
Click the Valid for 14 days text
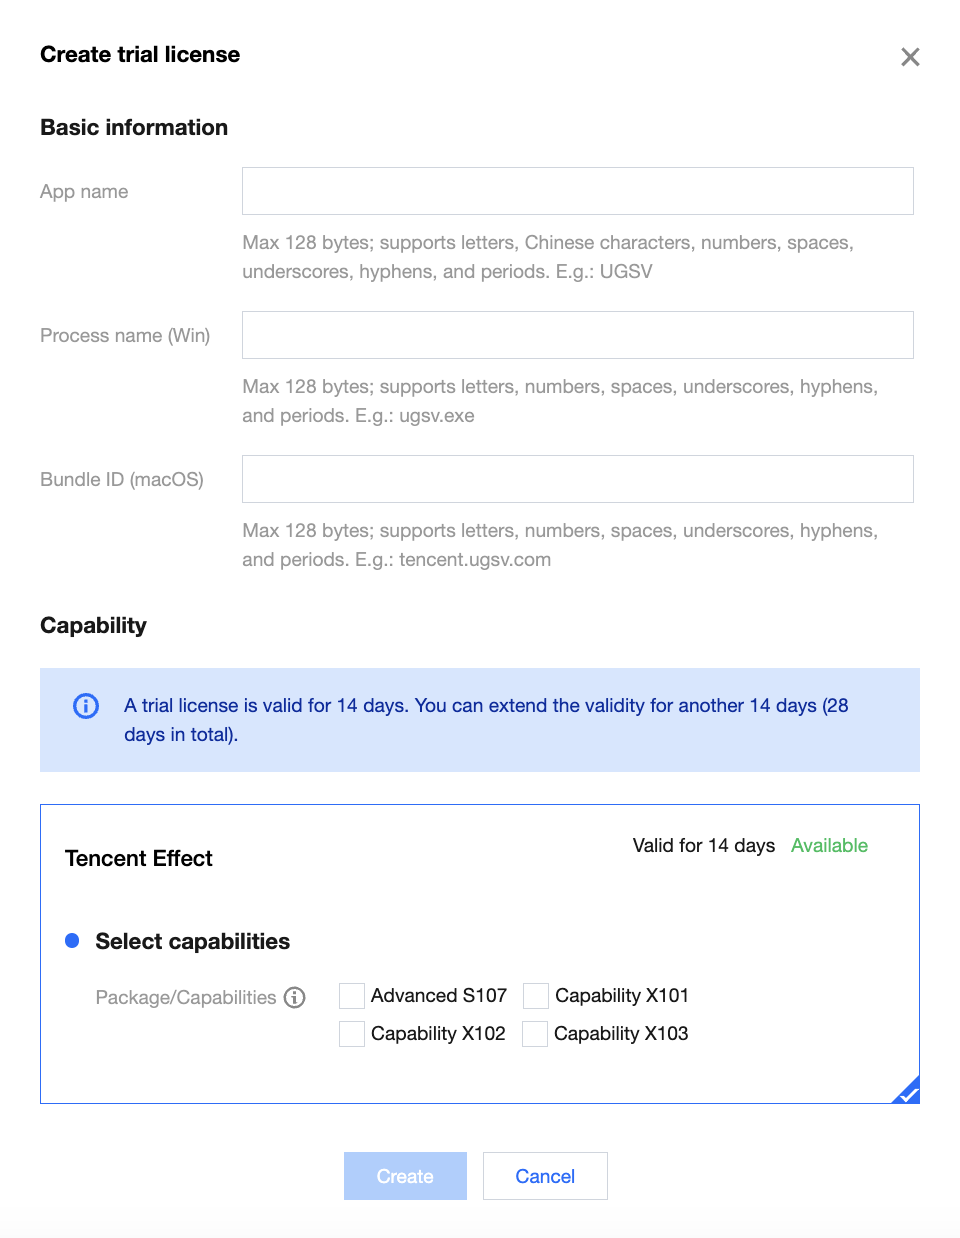(703, 846)
